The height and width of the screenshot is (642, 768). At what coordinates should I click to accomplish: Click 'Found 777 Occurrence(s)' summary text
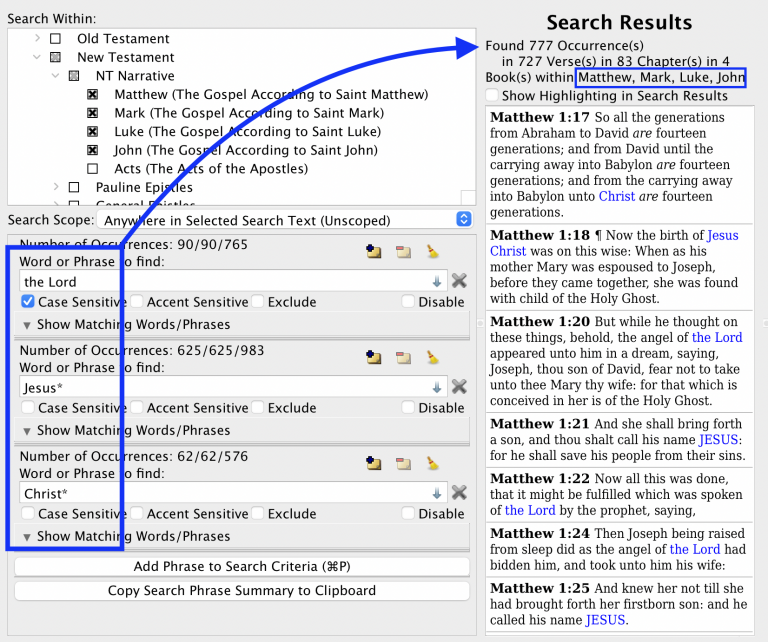click(564, 46)
